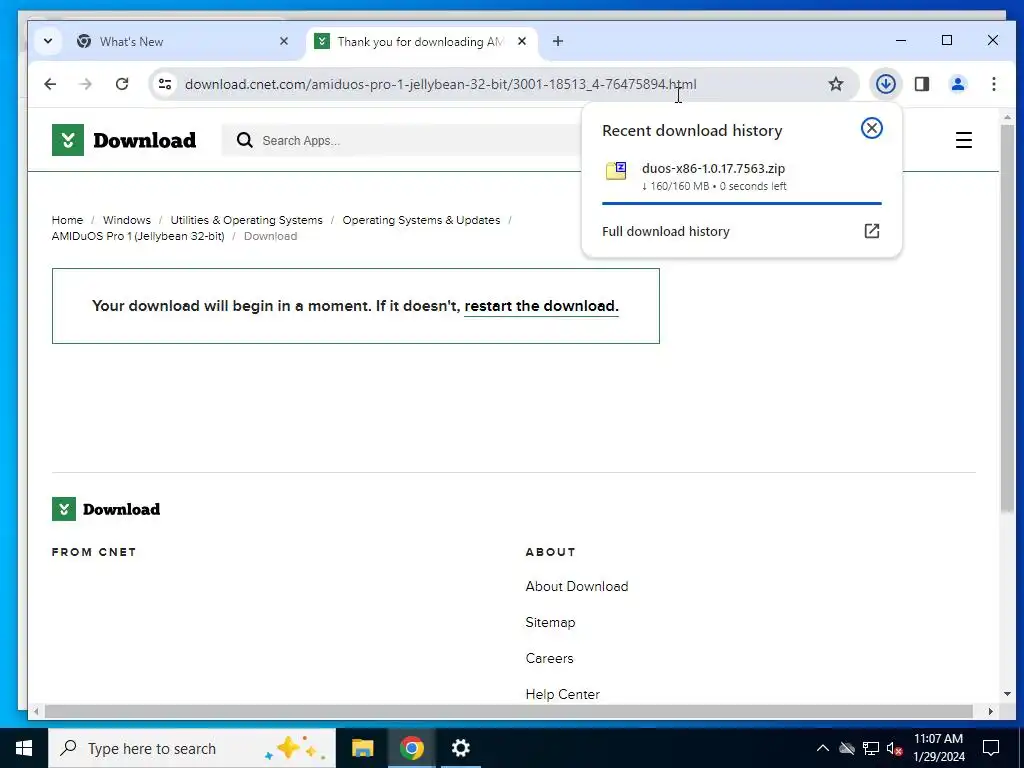Click the Chrome taskbar icon
This screenshot has height=768, width=1024.
coord(411,748)
